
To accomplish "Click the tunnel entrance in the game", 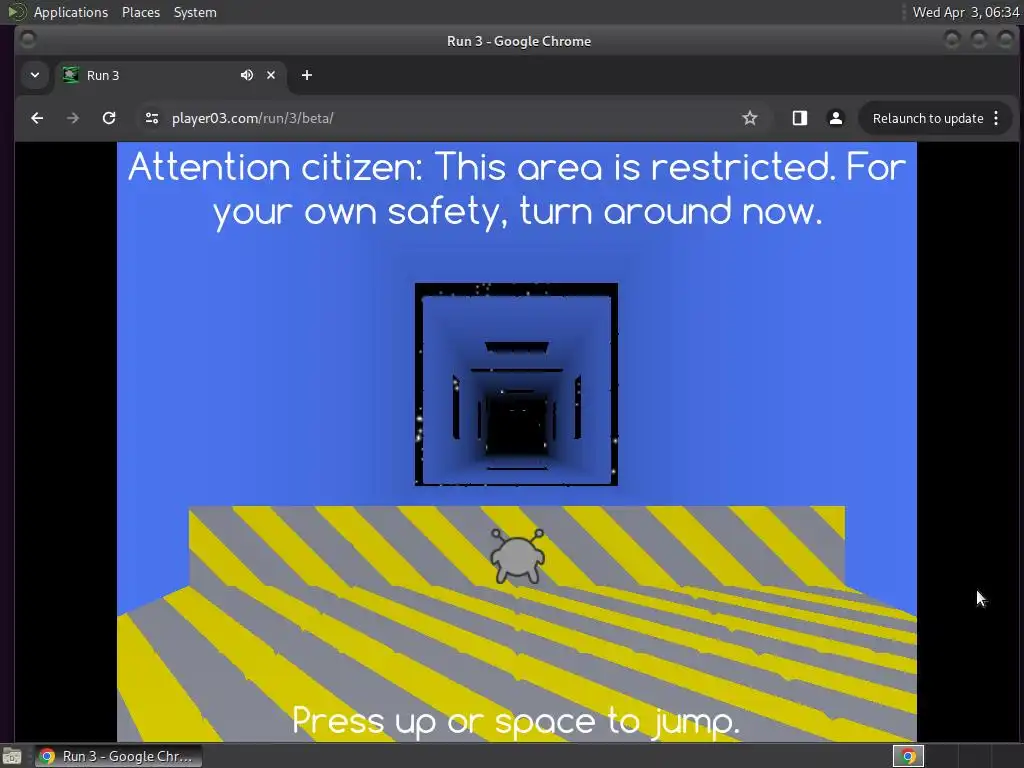I will coord(516,384).
